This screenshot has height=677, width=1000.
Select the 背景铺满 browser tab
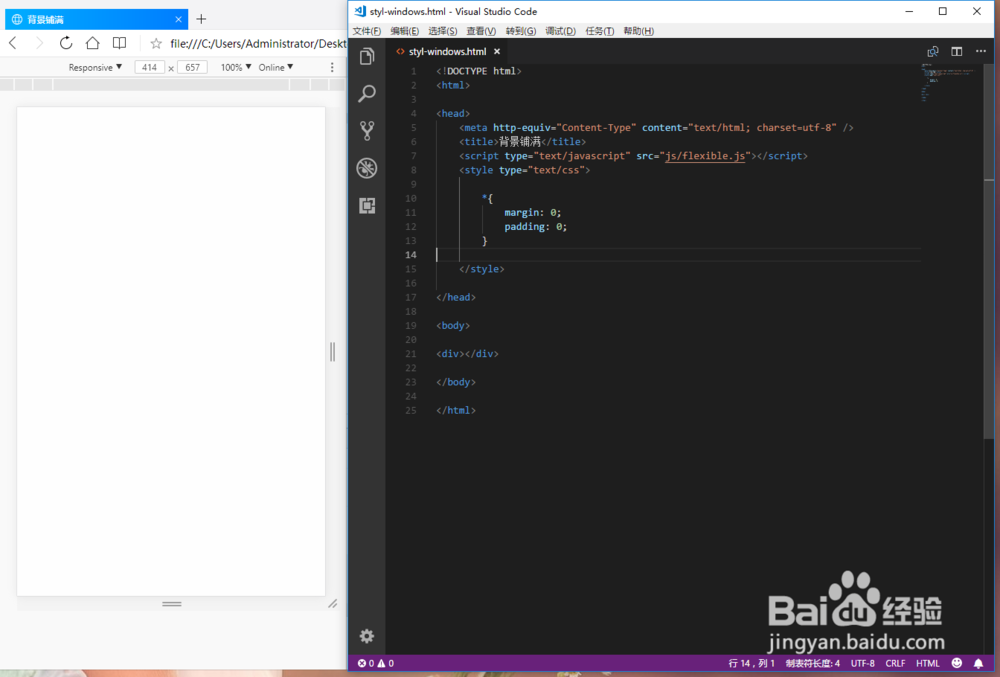click(96, 19)
